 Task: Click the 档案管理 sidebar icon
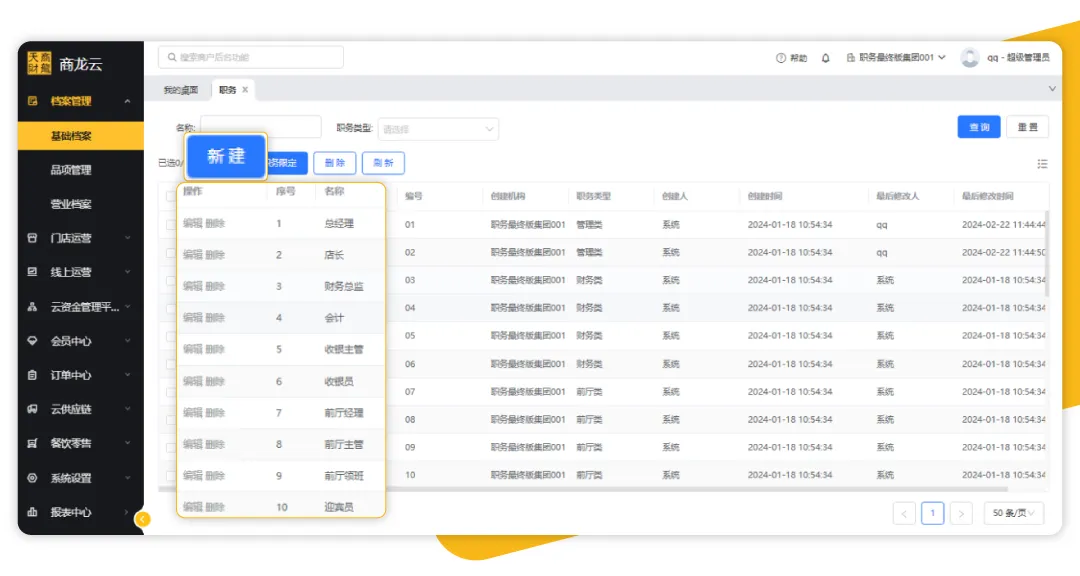32,101
